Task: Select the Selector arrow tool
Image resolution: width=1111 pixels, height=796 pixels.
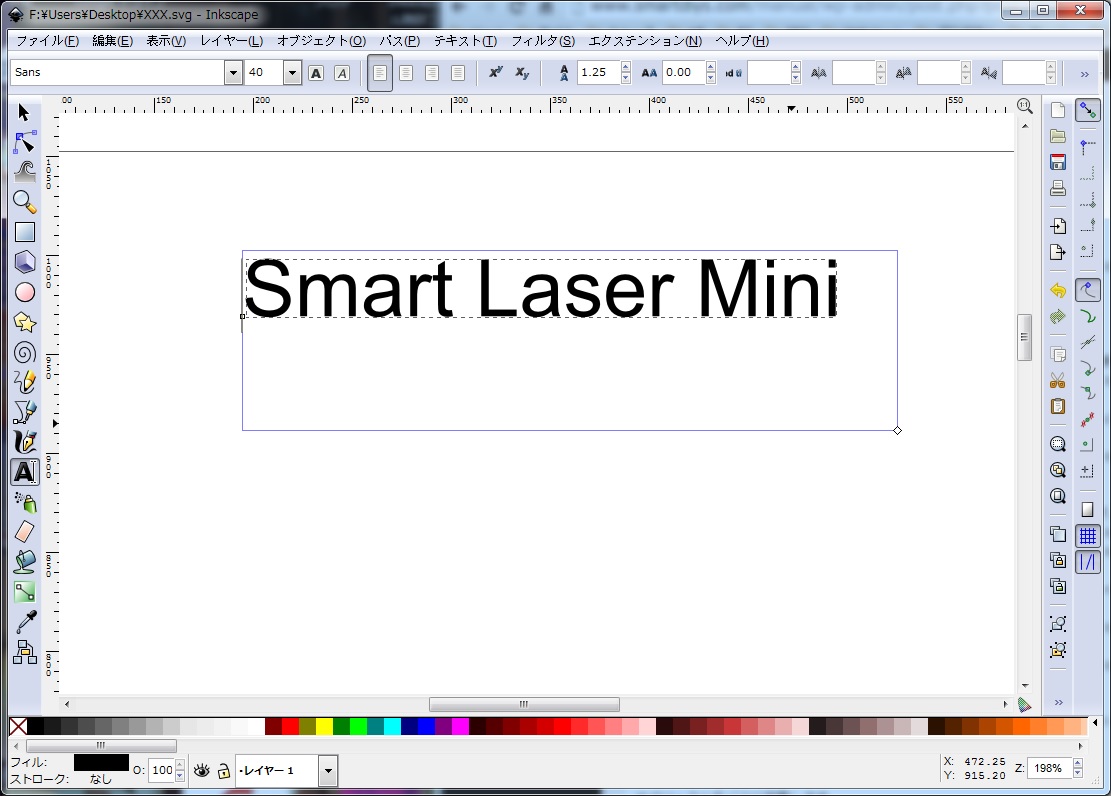Action: click(24, 113)
